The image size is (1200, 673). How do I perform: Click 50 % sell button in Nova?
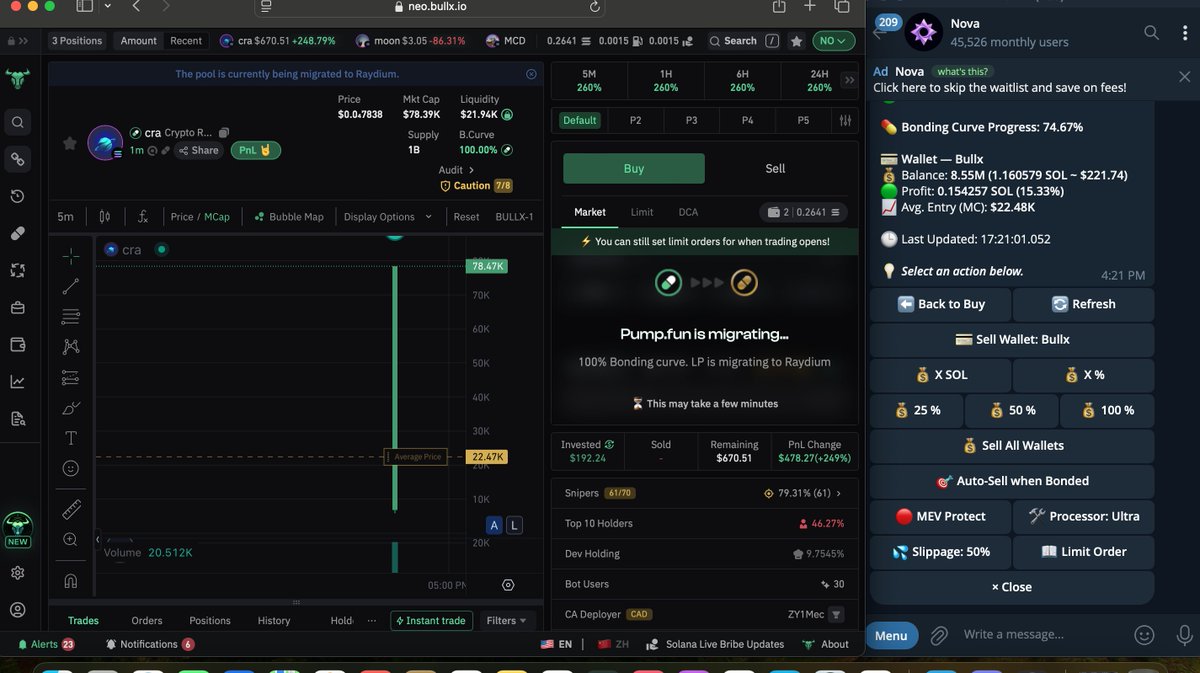point(1012,410)
